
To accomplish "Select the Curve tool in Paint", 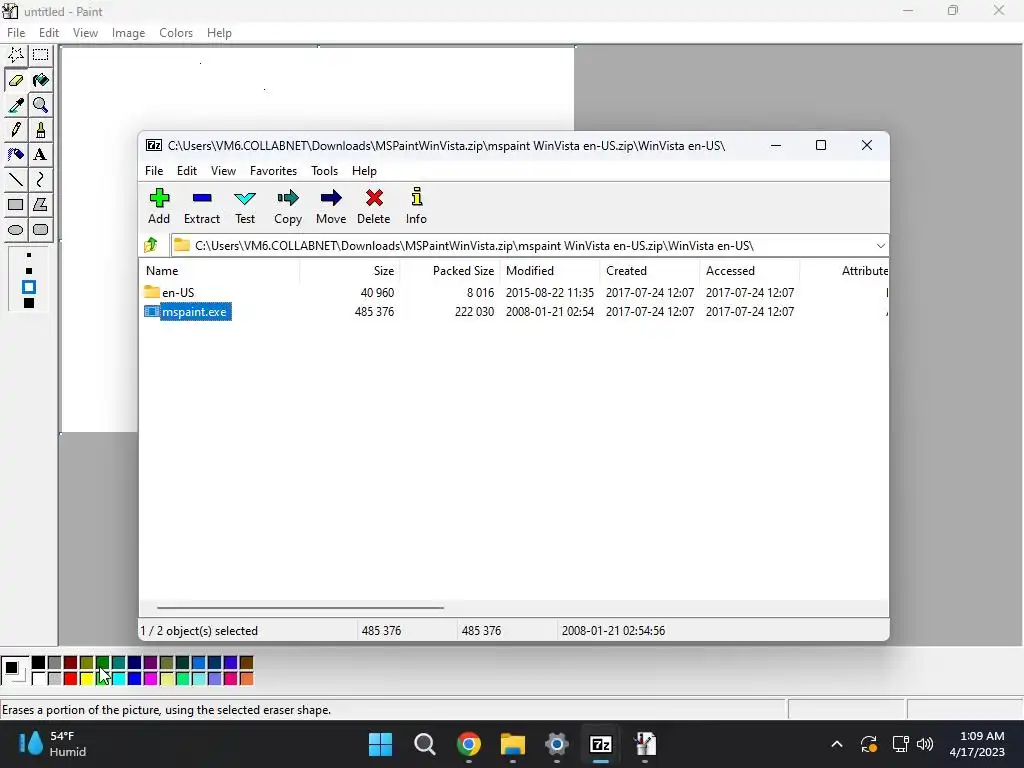I will click(40, 180).
